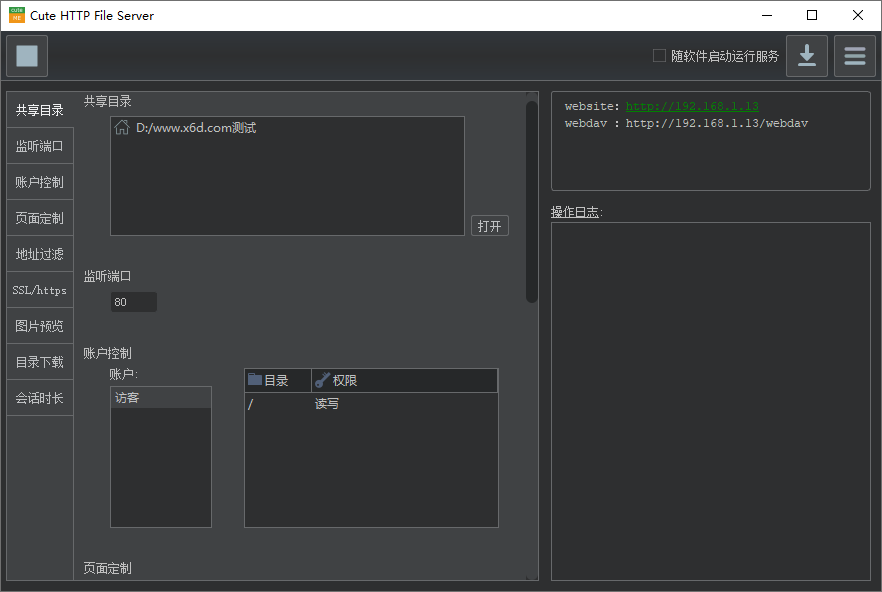Click the download arrow toolbar icon
The height and width of the screenshot is (592, 882).
tap(806, 56)
